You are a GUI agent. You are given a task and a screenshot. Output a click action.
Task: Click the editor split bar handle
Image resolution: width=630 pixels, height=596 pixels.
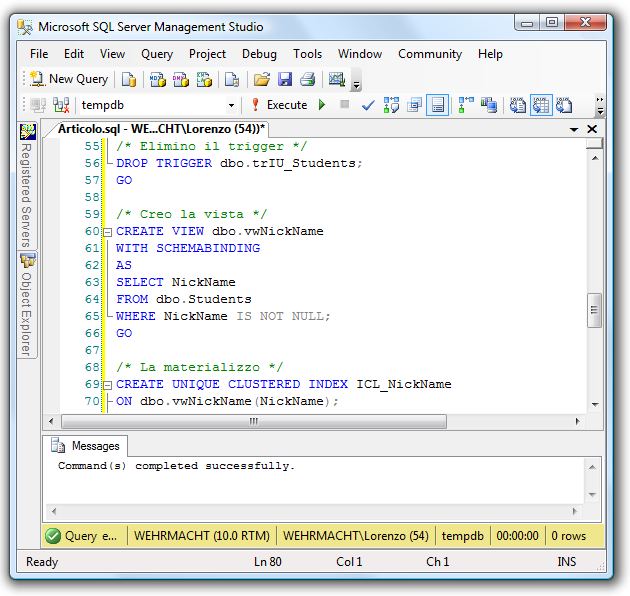click(x=594, y=143)
